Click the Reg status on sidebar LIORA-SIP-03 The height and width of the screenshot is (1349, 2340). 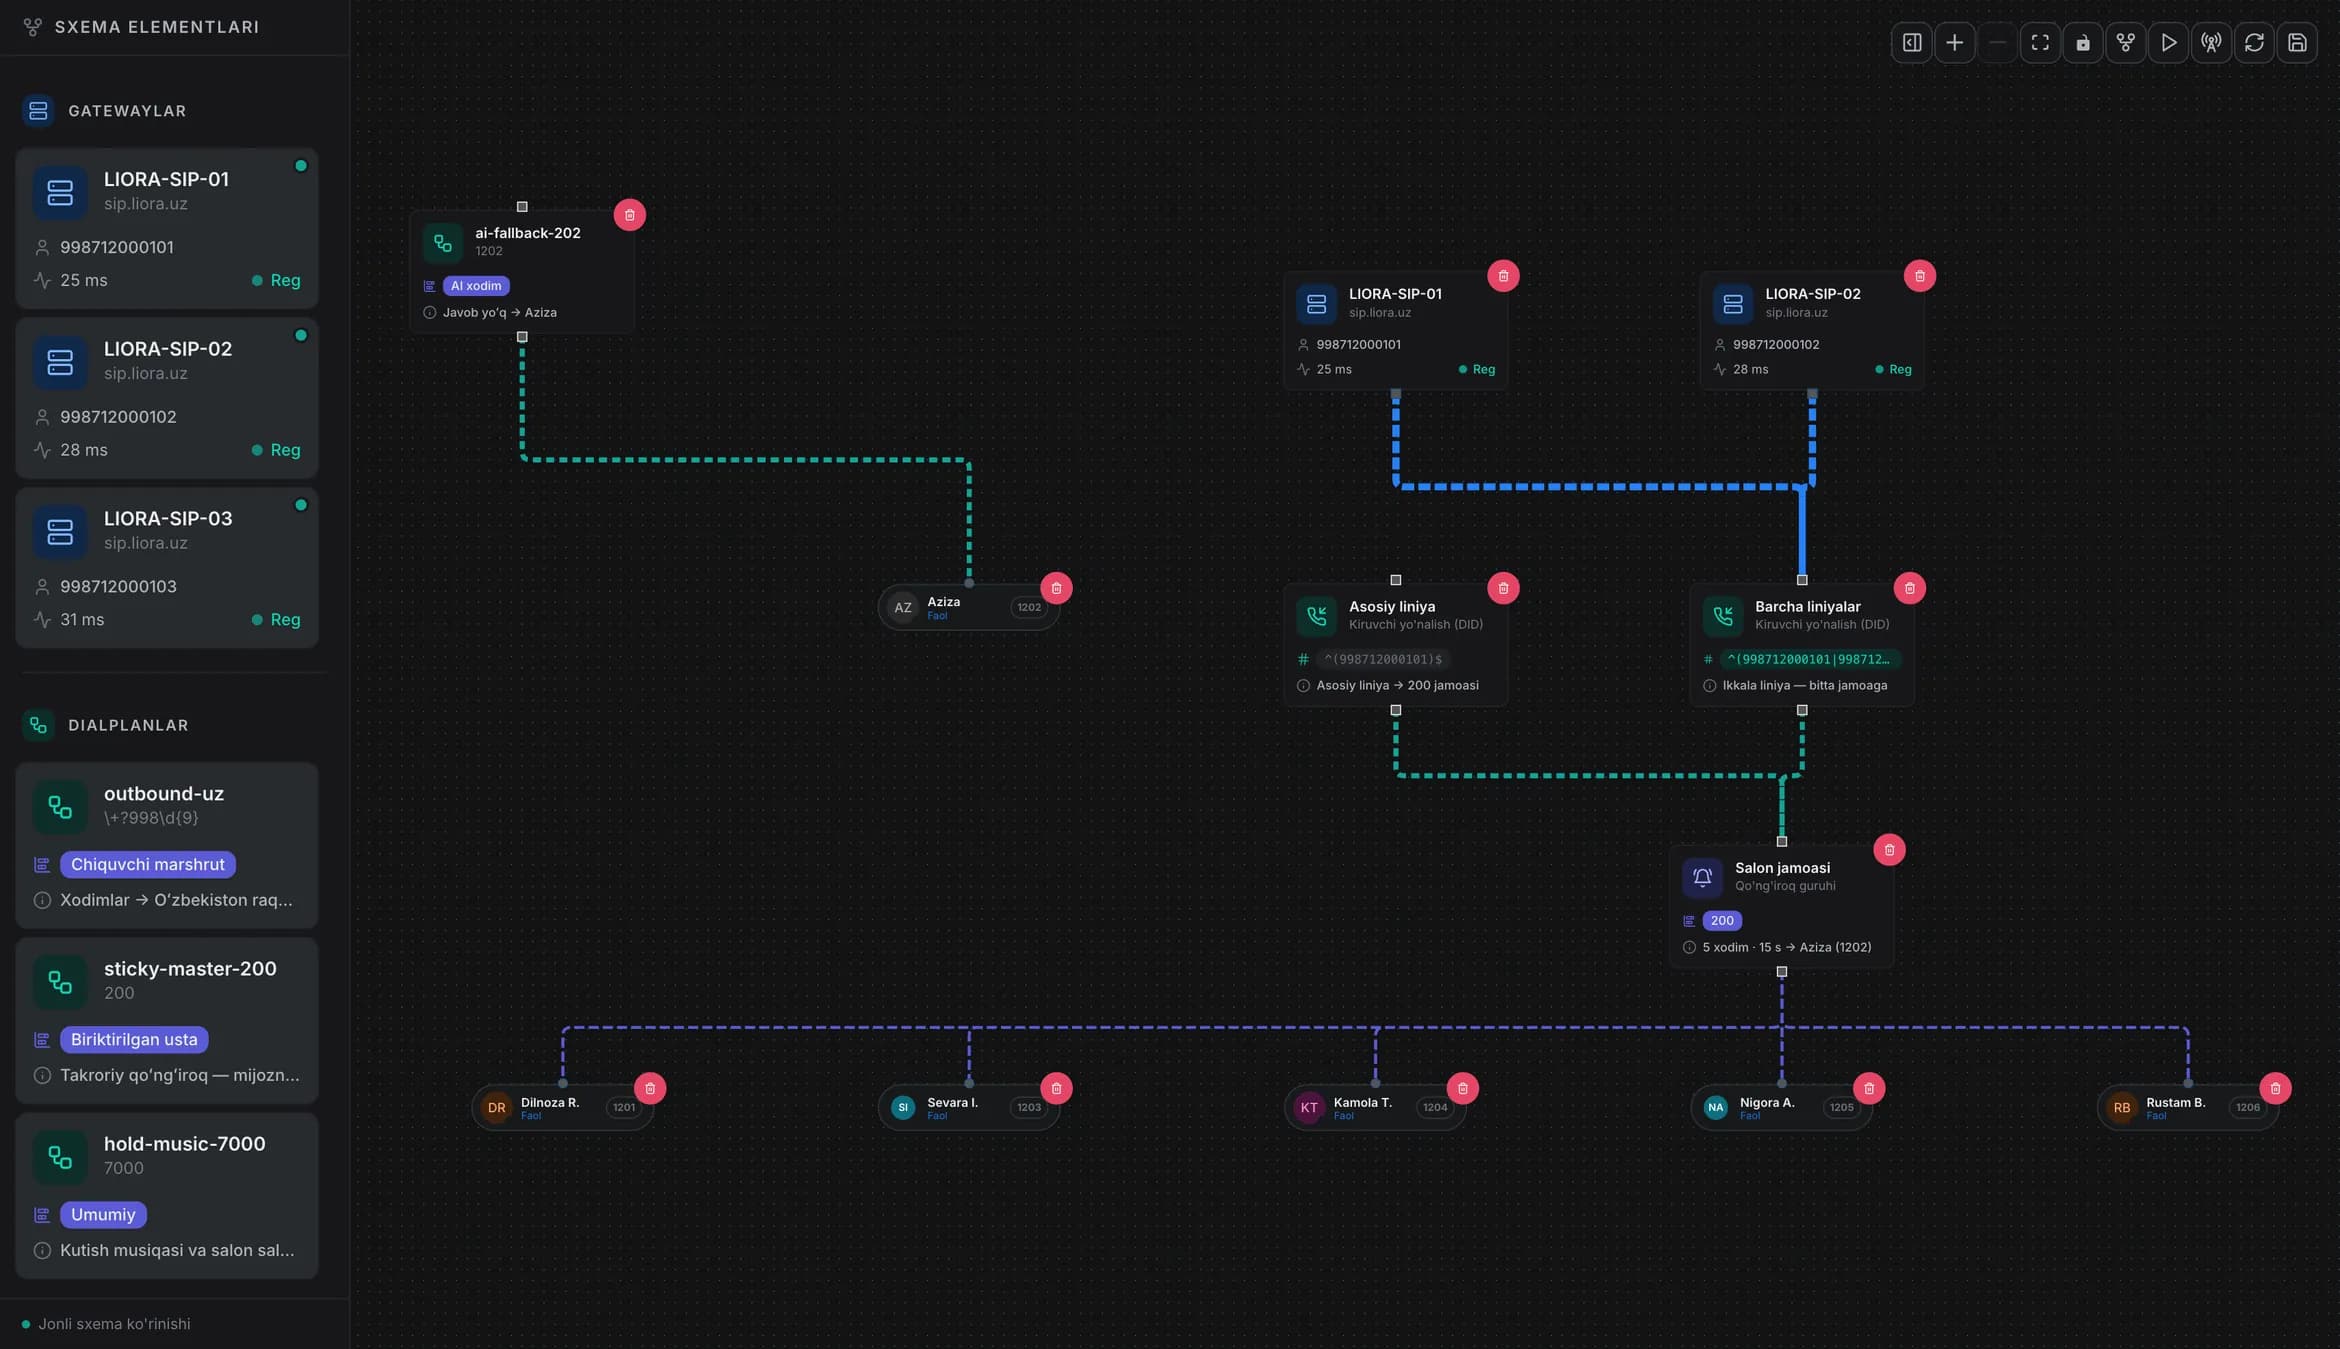(276, 620)
